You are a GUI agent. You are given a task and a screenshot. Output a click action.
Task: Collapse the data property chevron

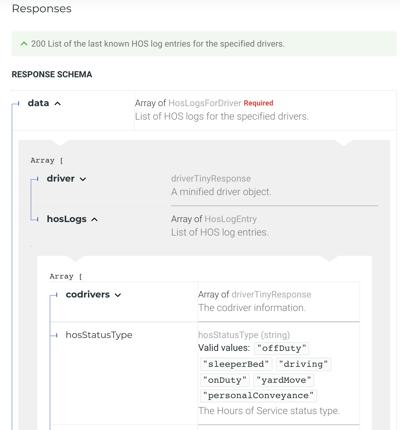57,104
